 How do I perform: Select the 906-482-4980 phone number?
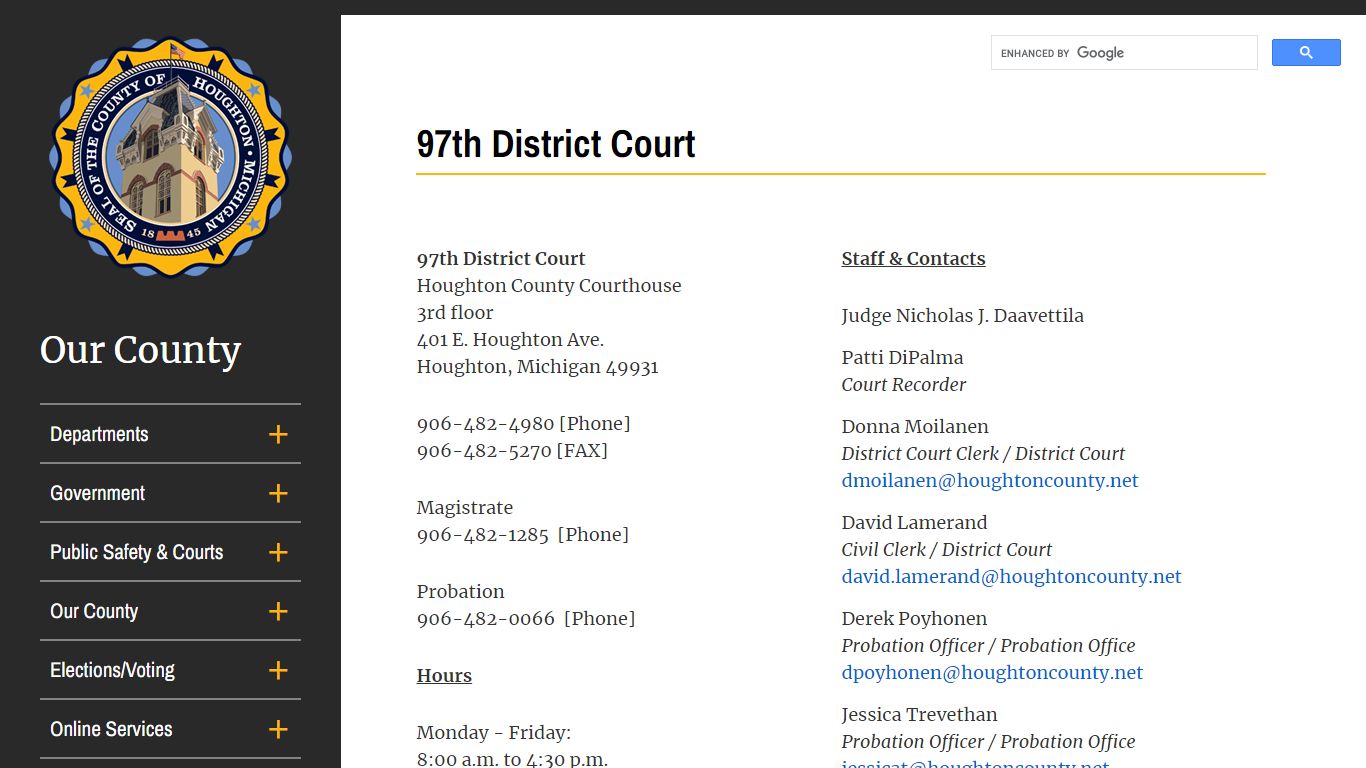[485, 423]
